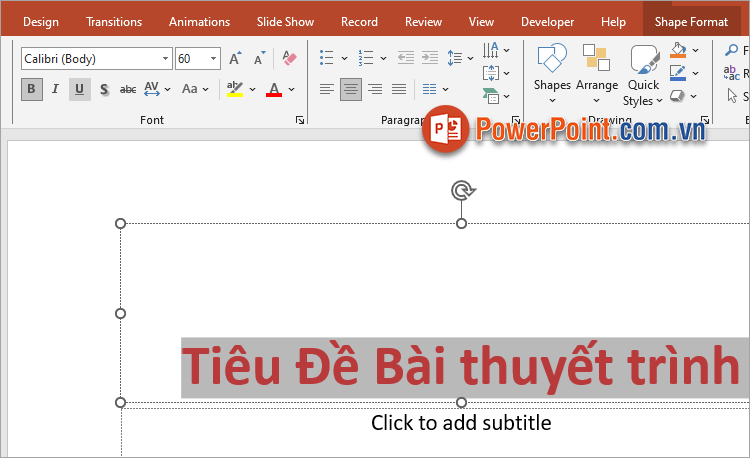Viewport: 750px width, 458px height.
Task: Expand the numbering style dropdown arrow
Action: (x=384, y=58)
